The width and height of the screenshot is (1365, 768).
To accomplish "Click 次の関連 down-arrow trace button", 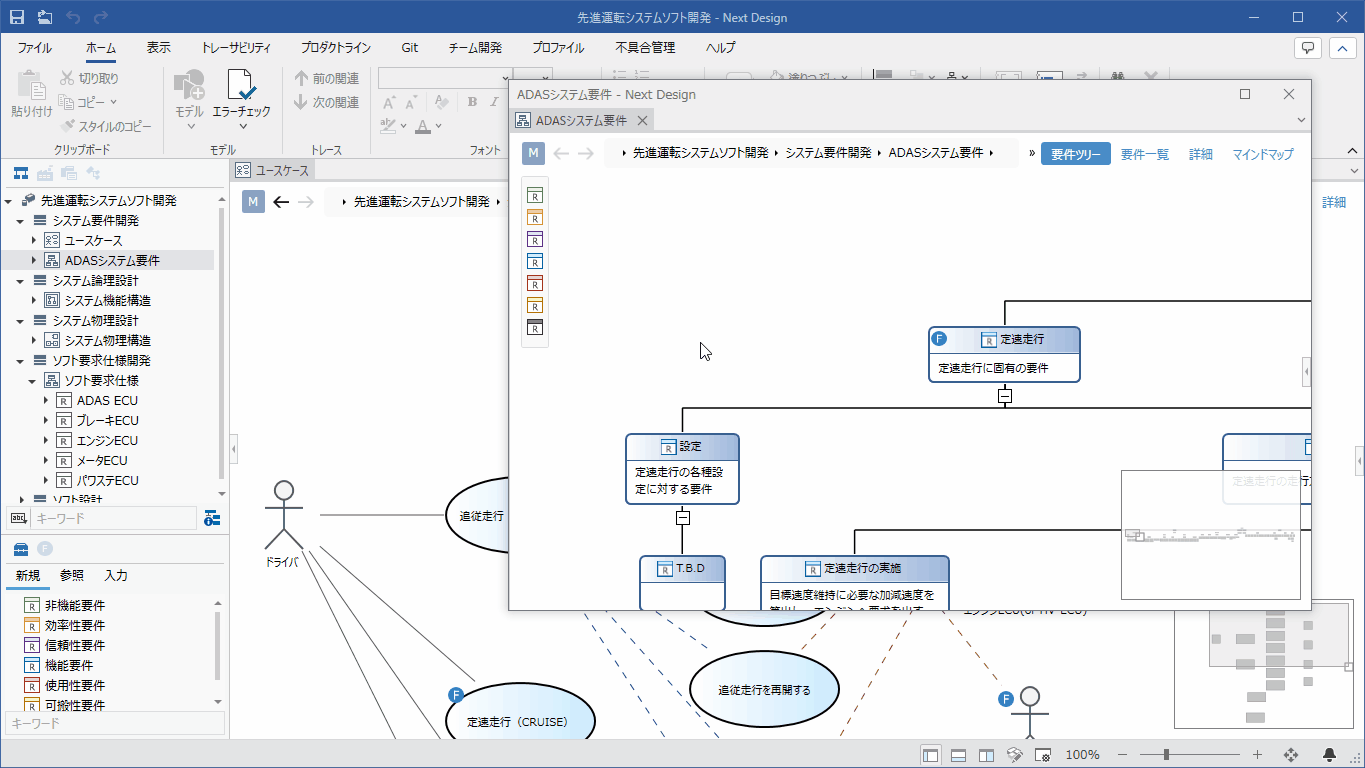I will pos(326,102).
